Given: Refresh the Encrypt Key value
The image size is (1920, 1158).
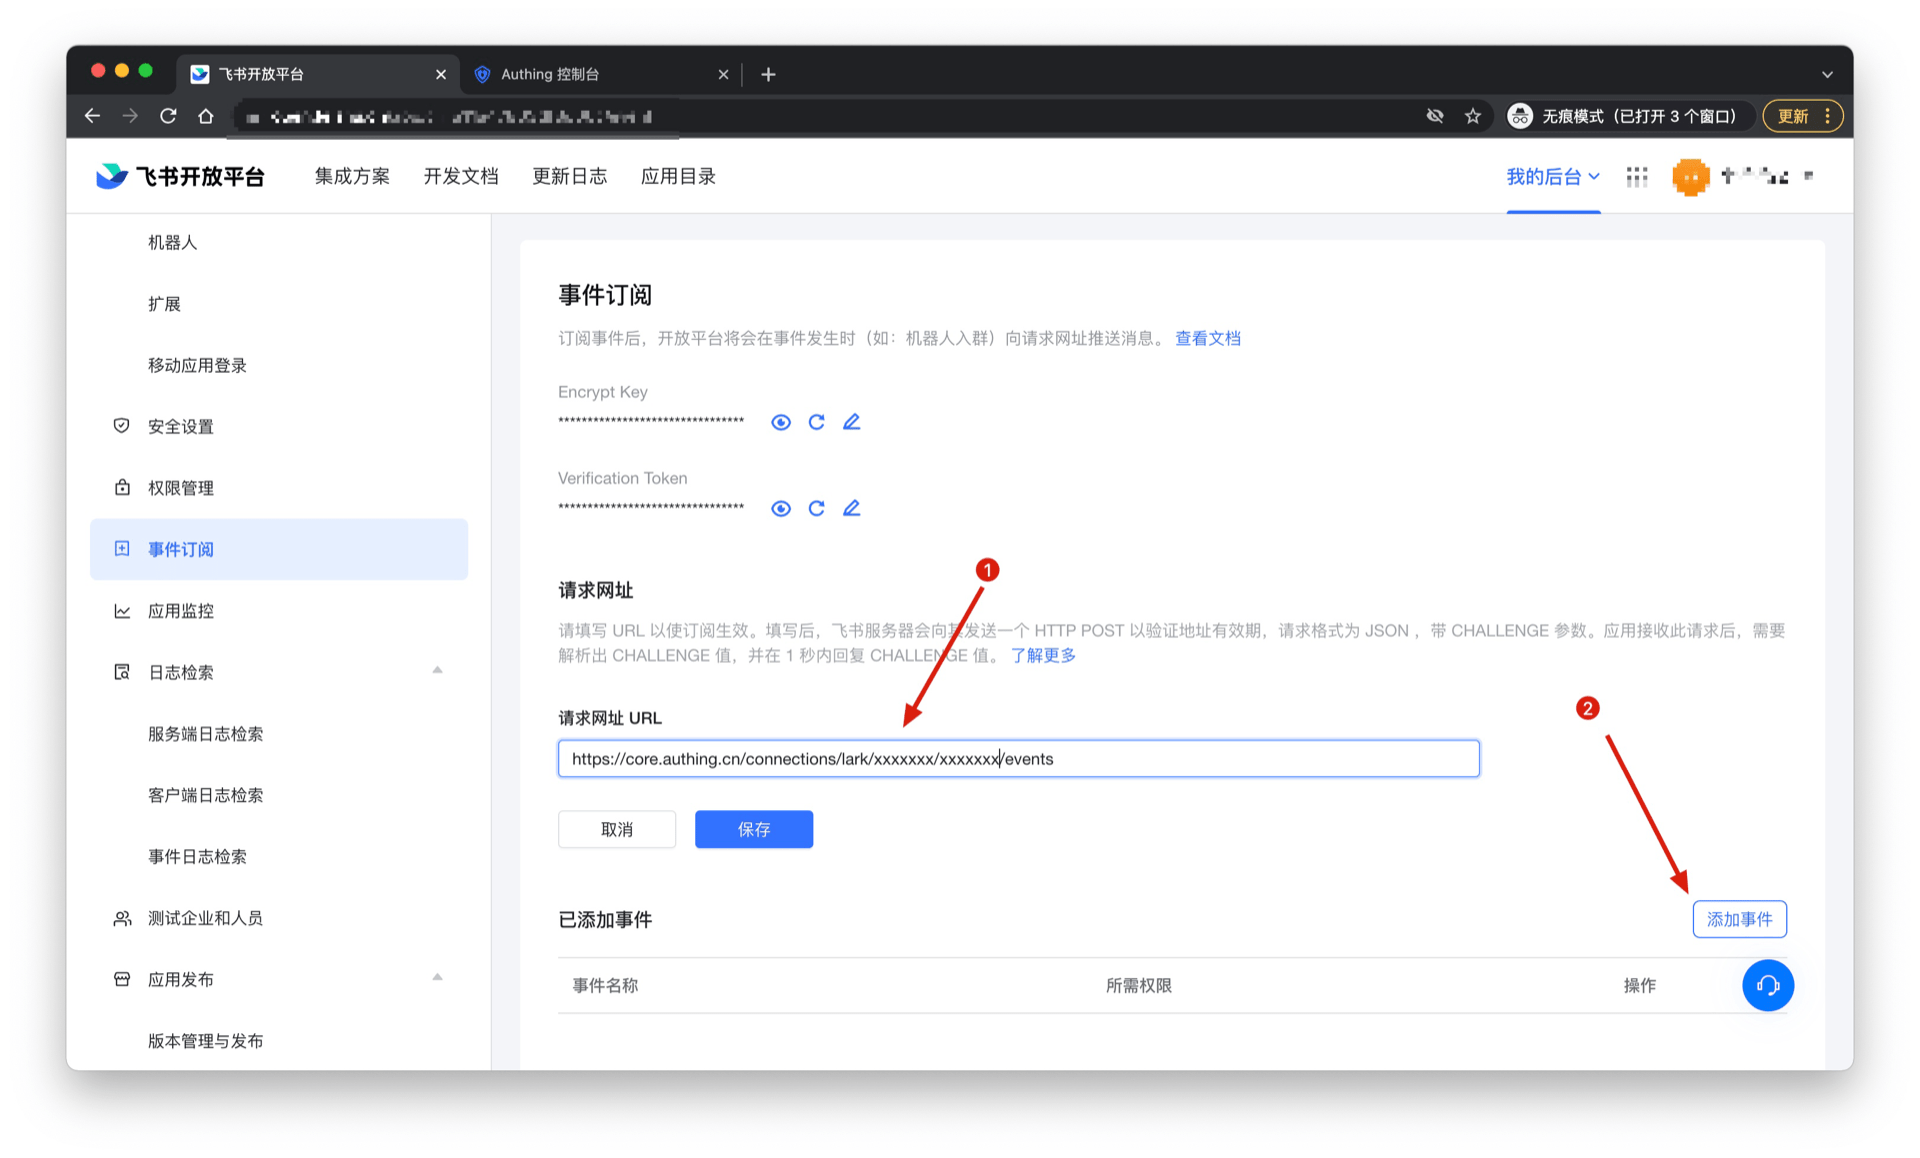Looking at the screenshot, I should tap(816, 422).
